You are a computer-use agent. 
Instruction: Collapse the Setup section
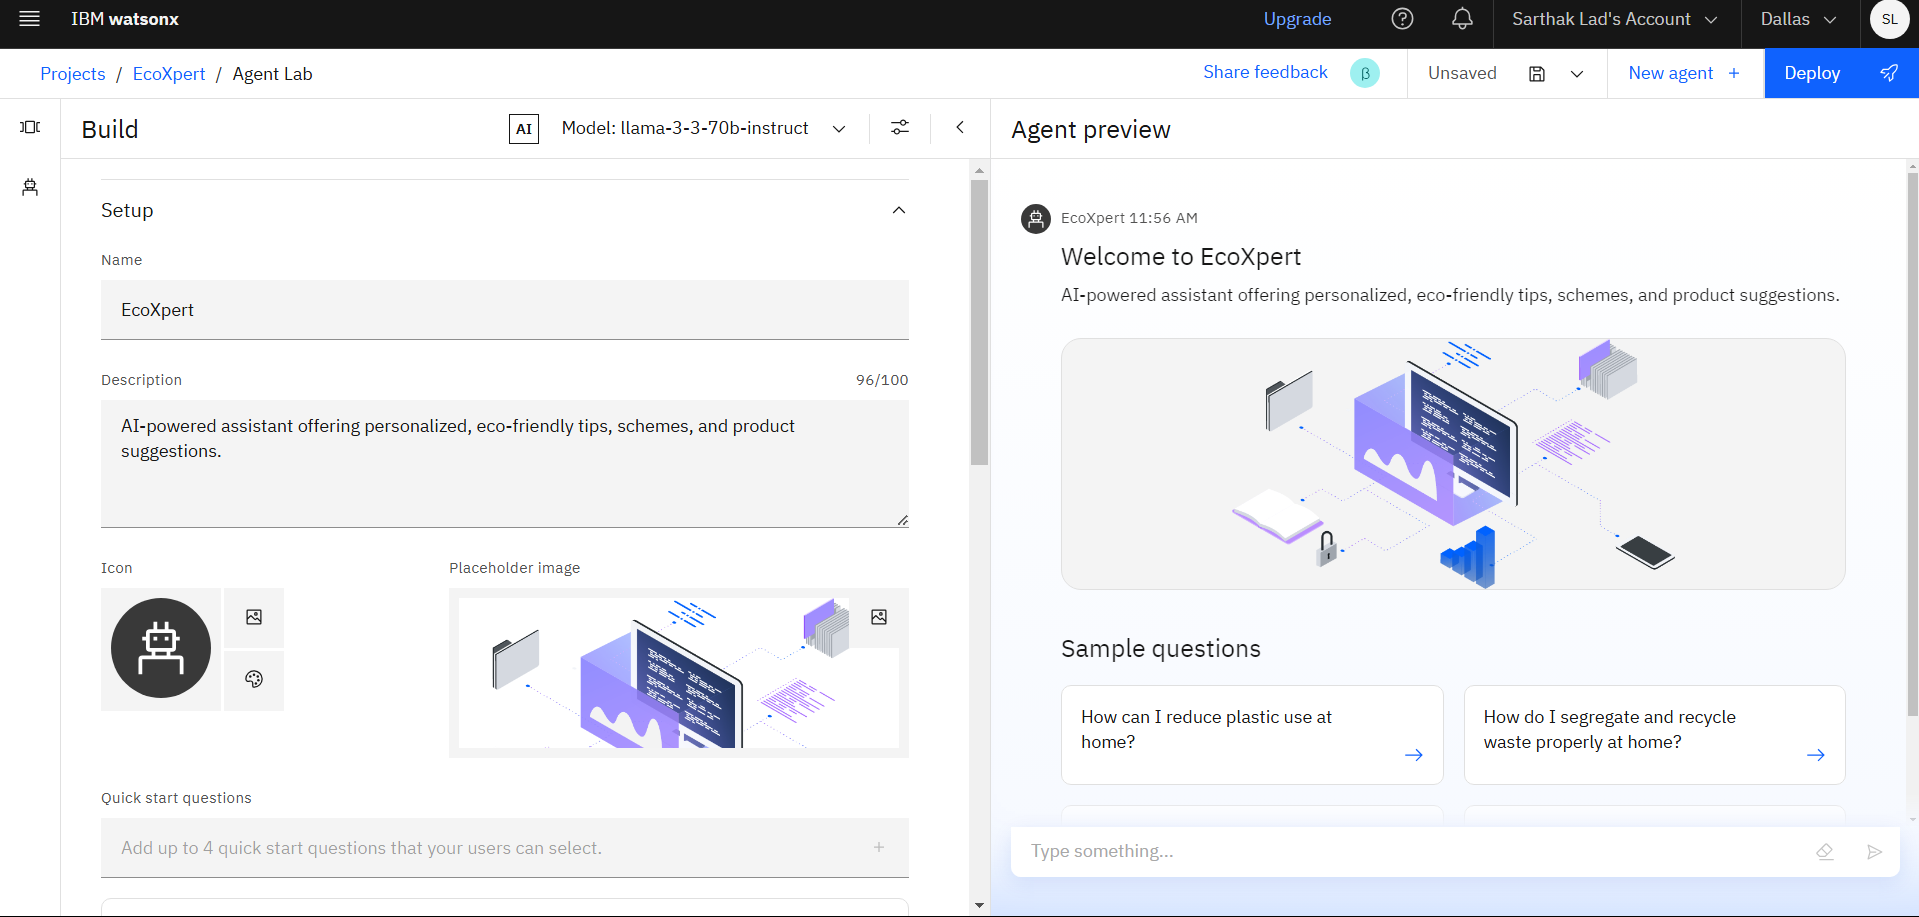(x=899, y=210)
